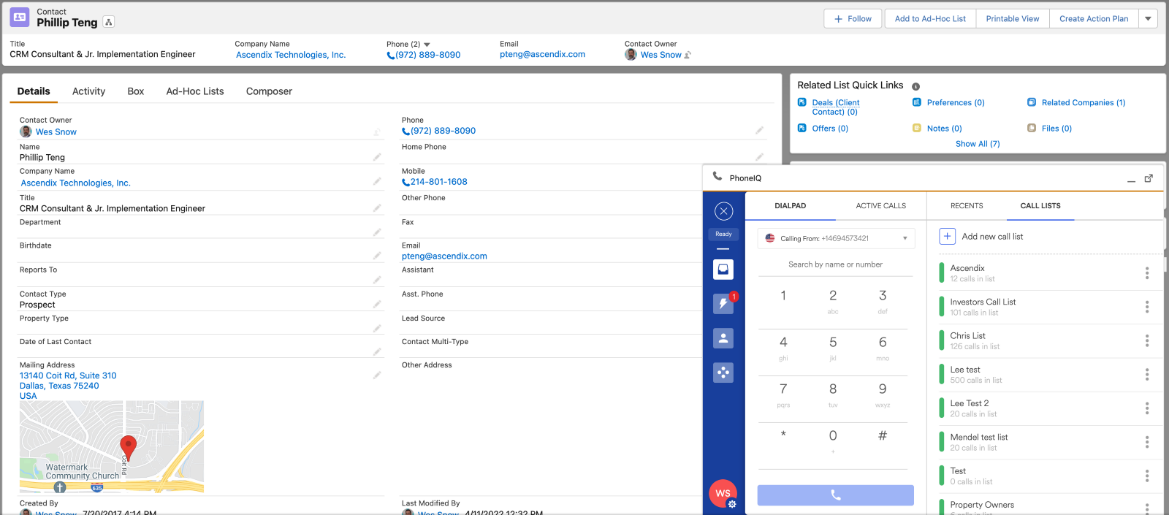1169x515 pixels.
Task: Click the round X icon above Ready status
Action: [x=724, y=211]
